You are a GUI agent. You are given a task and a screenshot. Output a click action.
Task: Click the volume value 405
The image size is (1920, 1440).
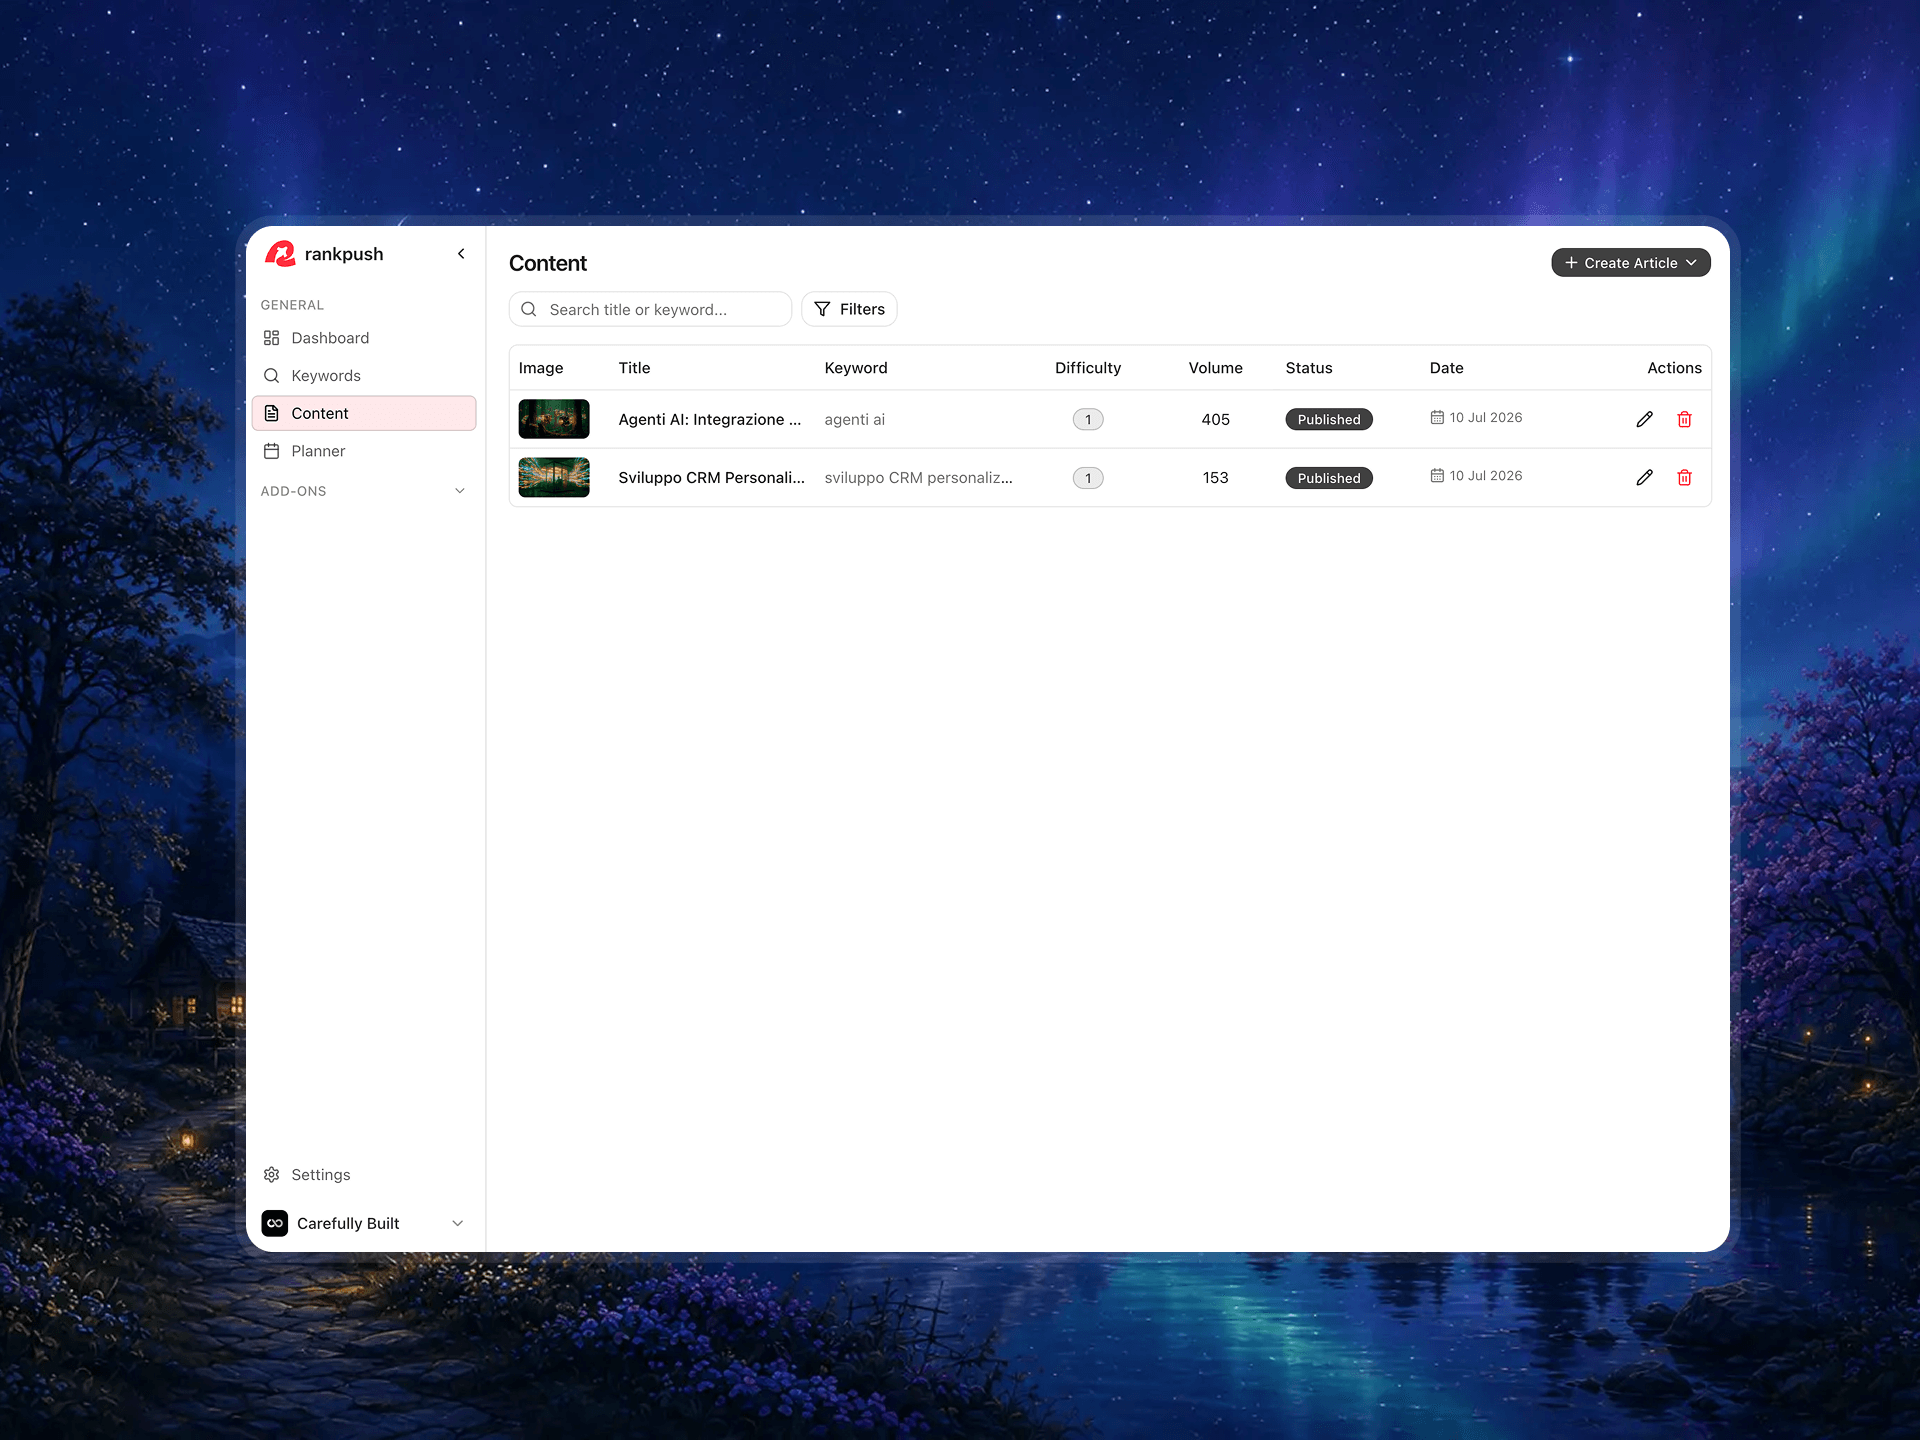click(x=1216, y=420)
